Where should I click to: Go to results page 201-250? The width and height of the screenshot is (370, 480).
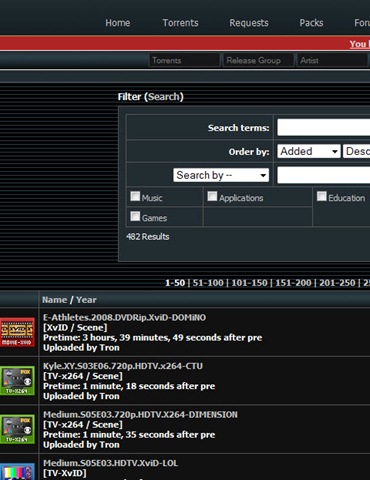(x=337, y=283)
